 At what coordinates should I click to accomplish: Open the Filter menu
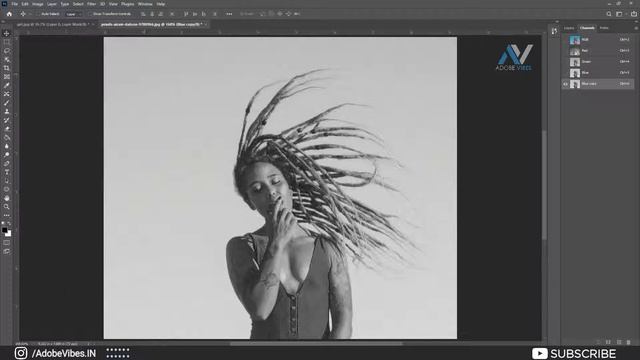pos(91,4)
